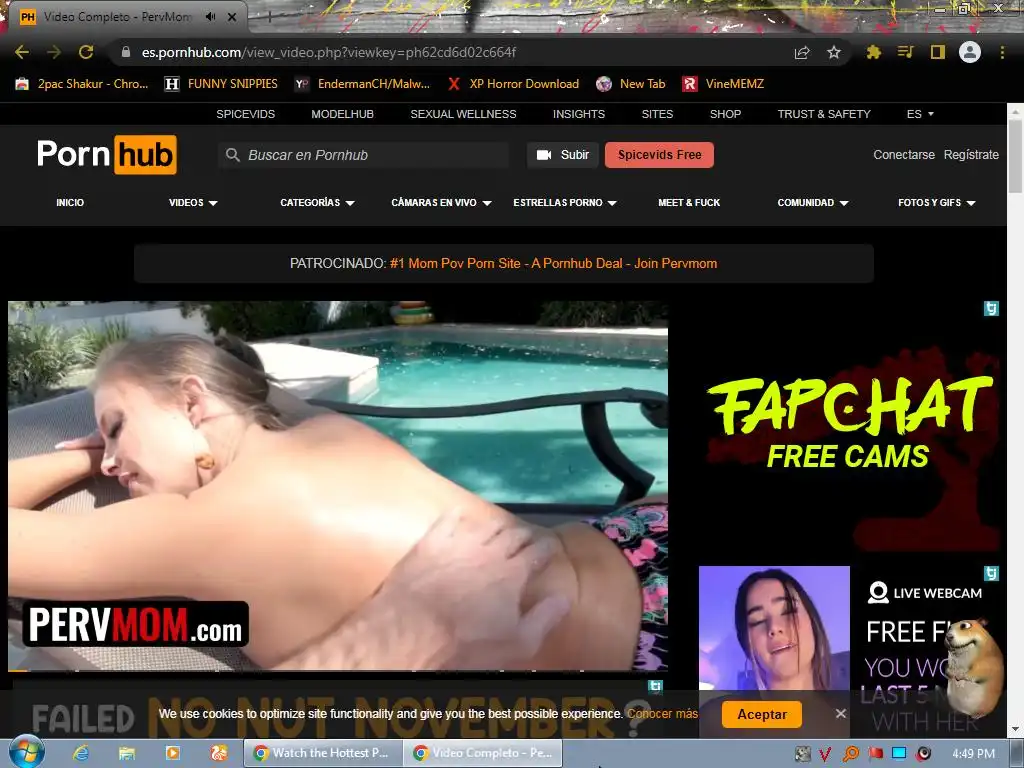Click the search magnifier icon
Image resolution: width=1024 pixels, height=768 pixels.
pos(232,155)
